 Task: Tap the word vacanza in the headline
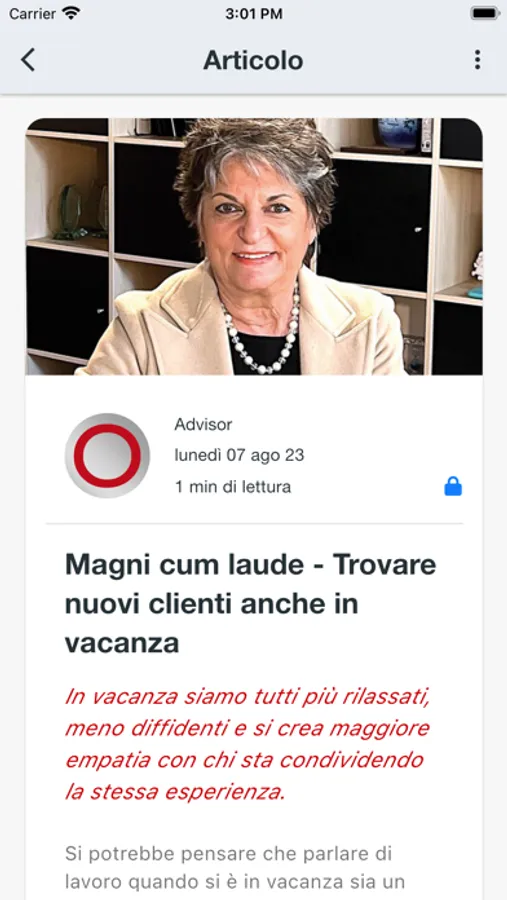click(x=122, y=643)
